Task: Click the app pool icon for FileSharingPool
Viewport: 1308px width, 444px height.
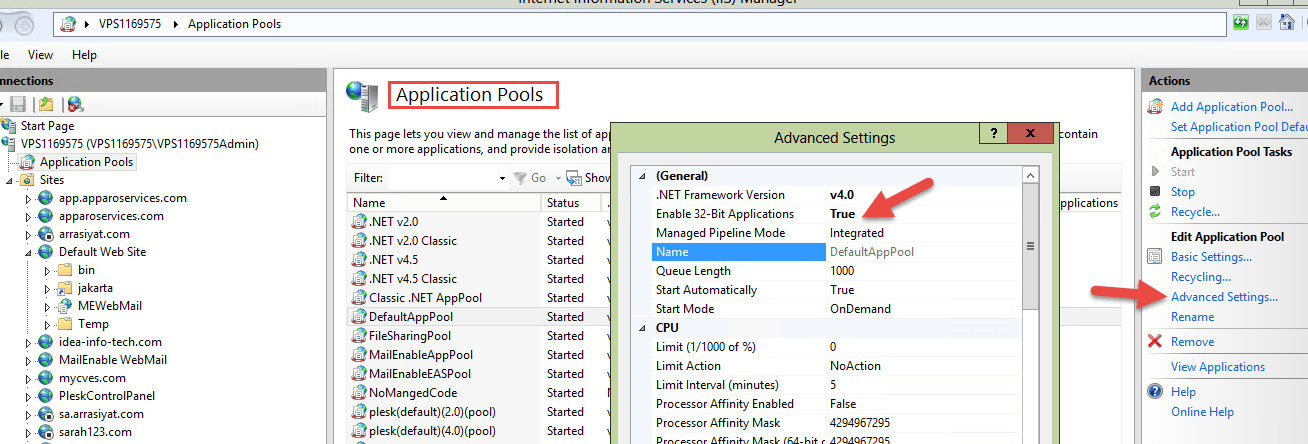Action: (359, 335)
